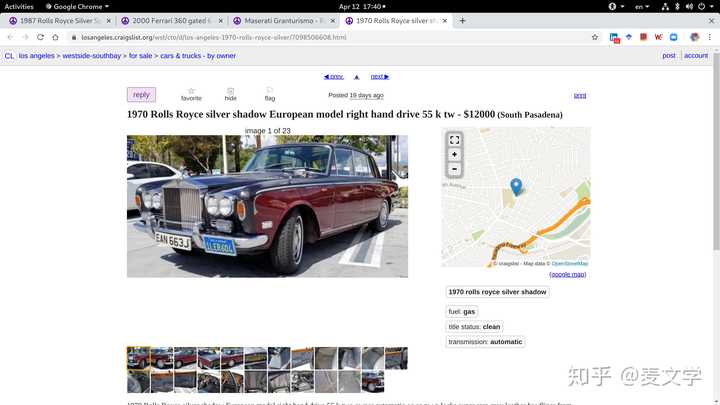Go up to the listings index arrow

(x=356, y=77)
